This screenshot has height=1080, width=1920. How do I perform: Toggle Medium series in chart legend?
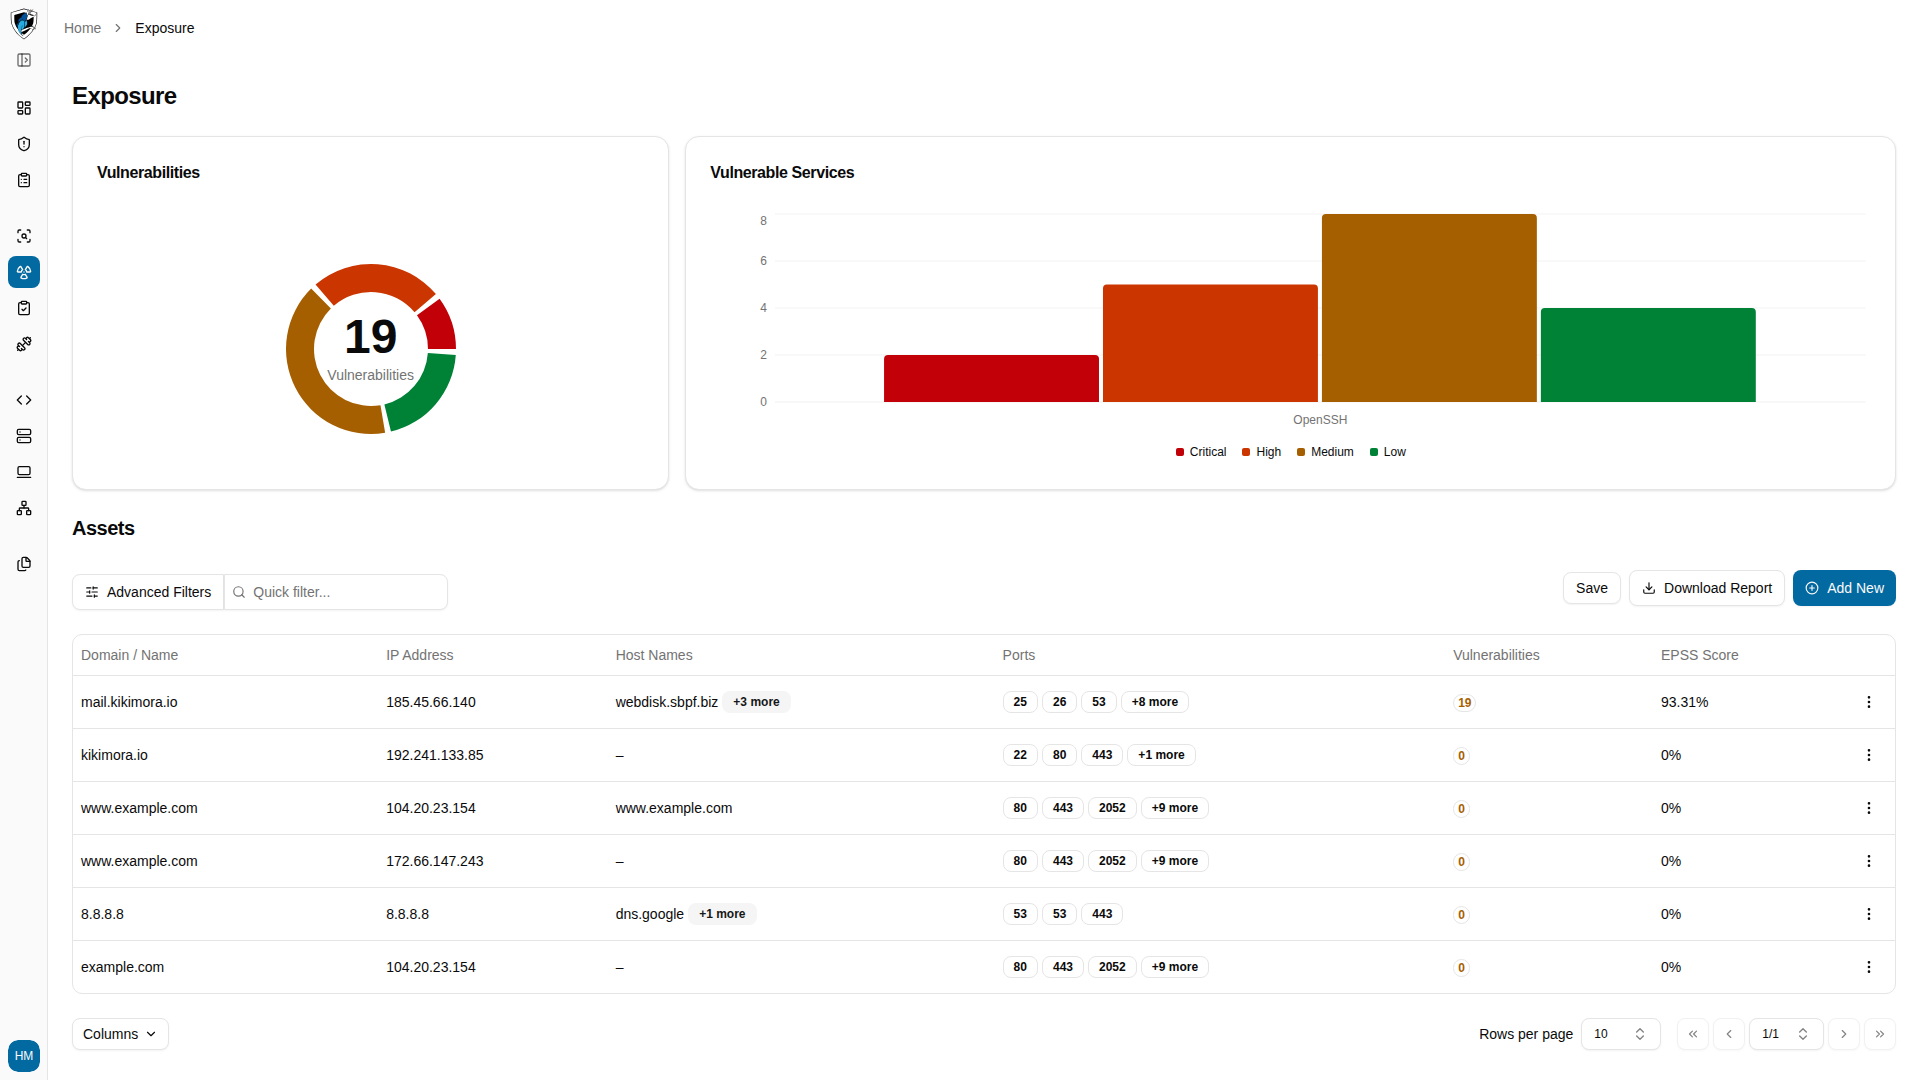click(x=1325, y=452)
